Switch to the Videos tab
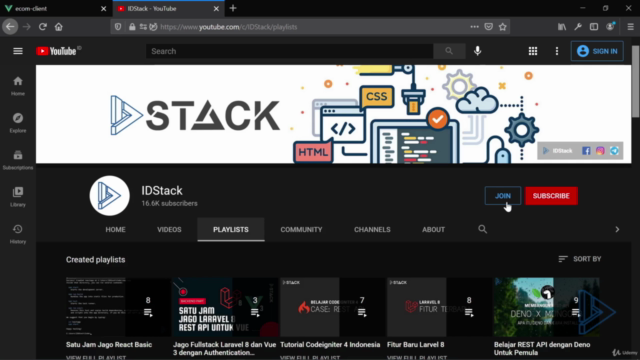Image resolution: width=640 pixels, height=360 pixels. tap(169, 229)
